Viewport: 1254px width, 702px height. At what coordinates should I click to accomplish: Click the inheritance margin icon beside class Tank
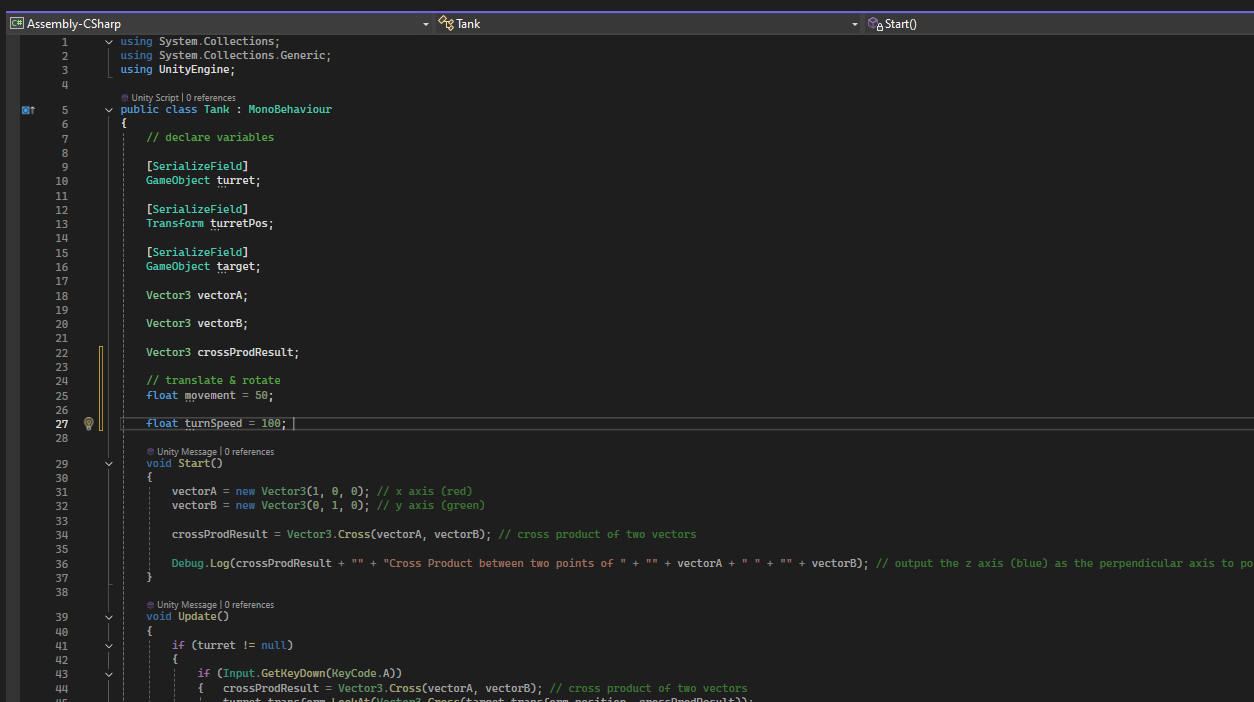pyautogui.click(x=28, y=110)
